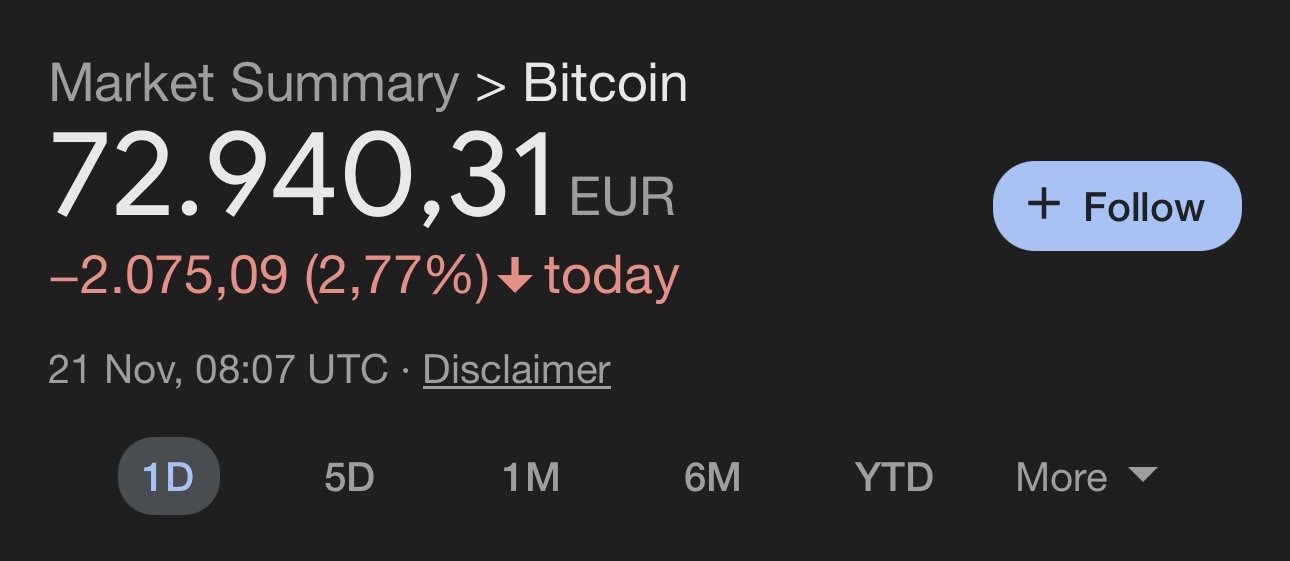Follow Bitcoin using the Follow button
The image size is (1290, 561).
(x=1116, y=206)
